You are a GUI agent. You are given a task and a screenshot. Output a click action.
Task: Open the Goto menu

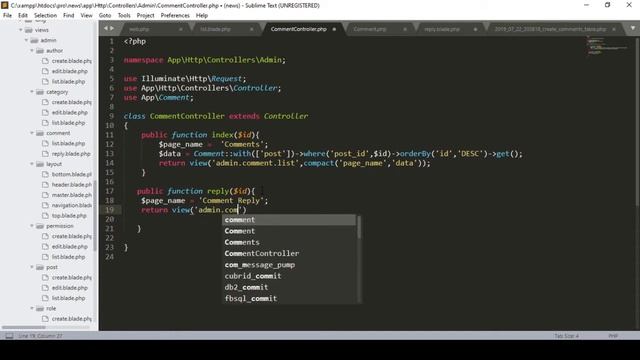point(105,16)
